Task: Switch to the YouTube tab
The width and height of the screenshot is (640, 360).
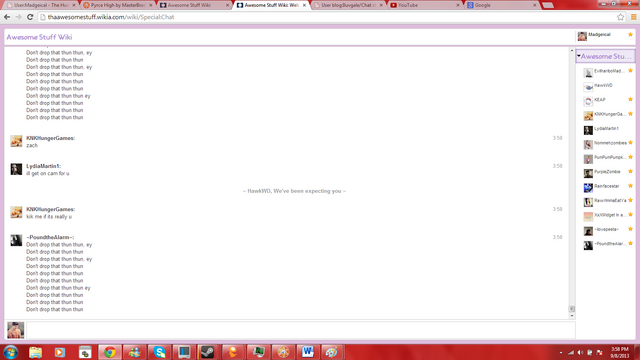Action: [424, 5]
